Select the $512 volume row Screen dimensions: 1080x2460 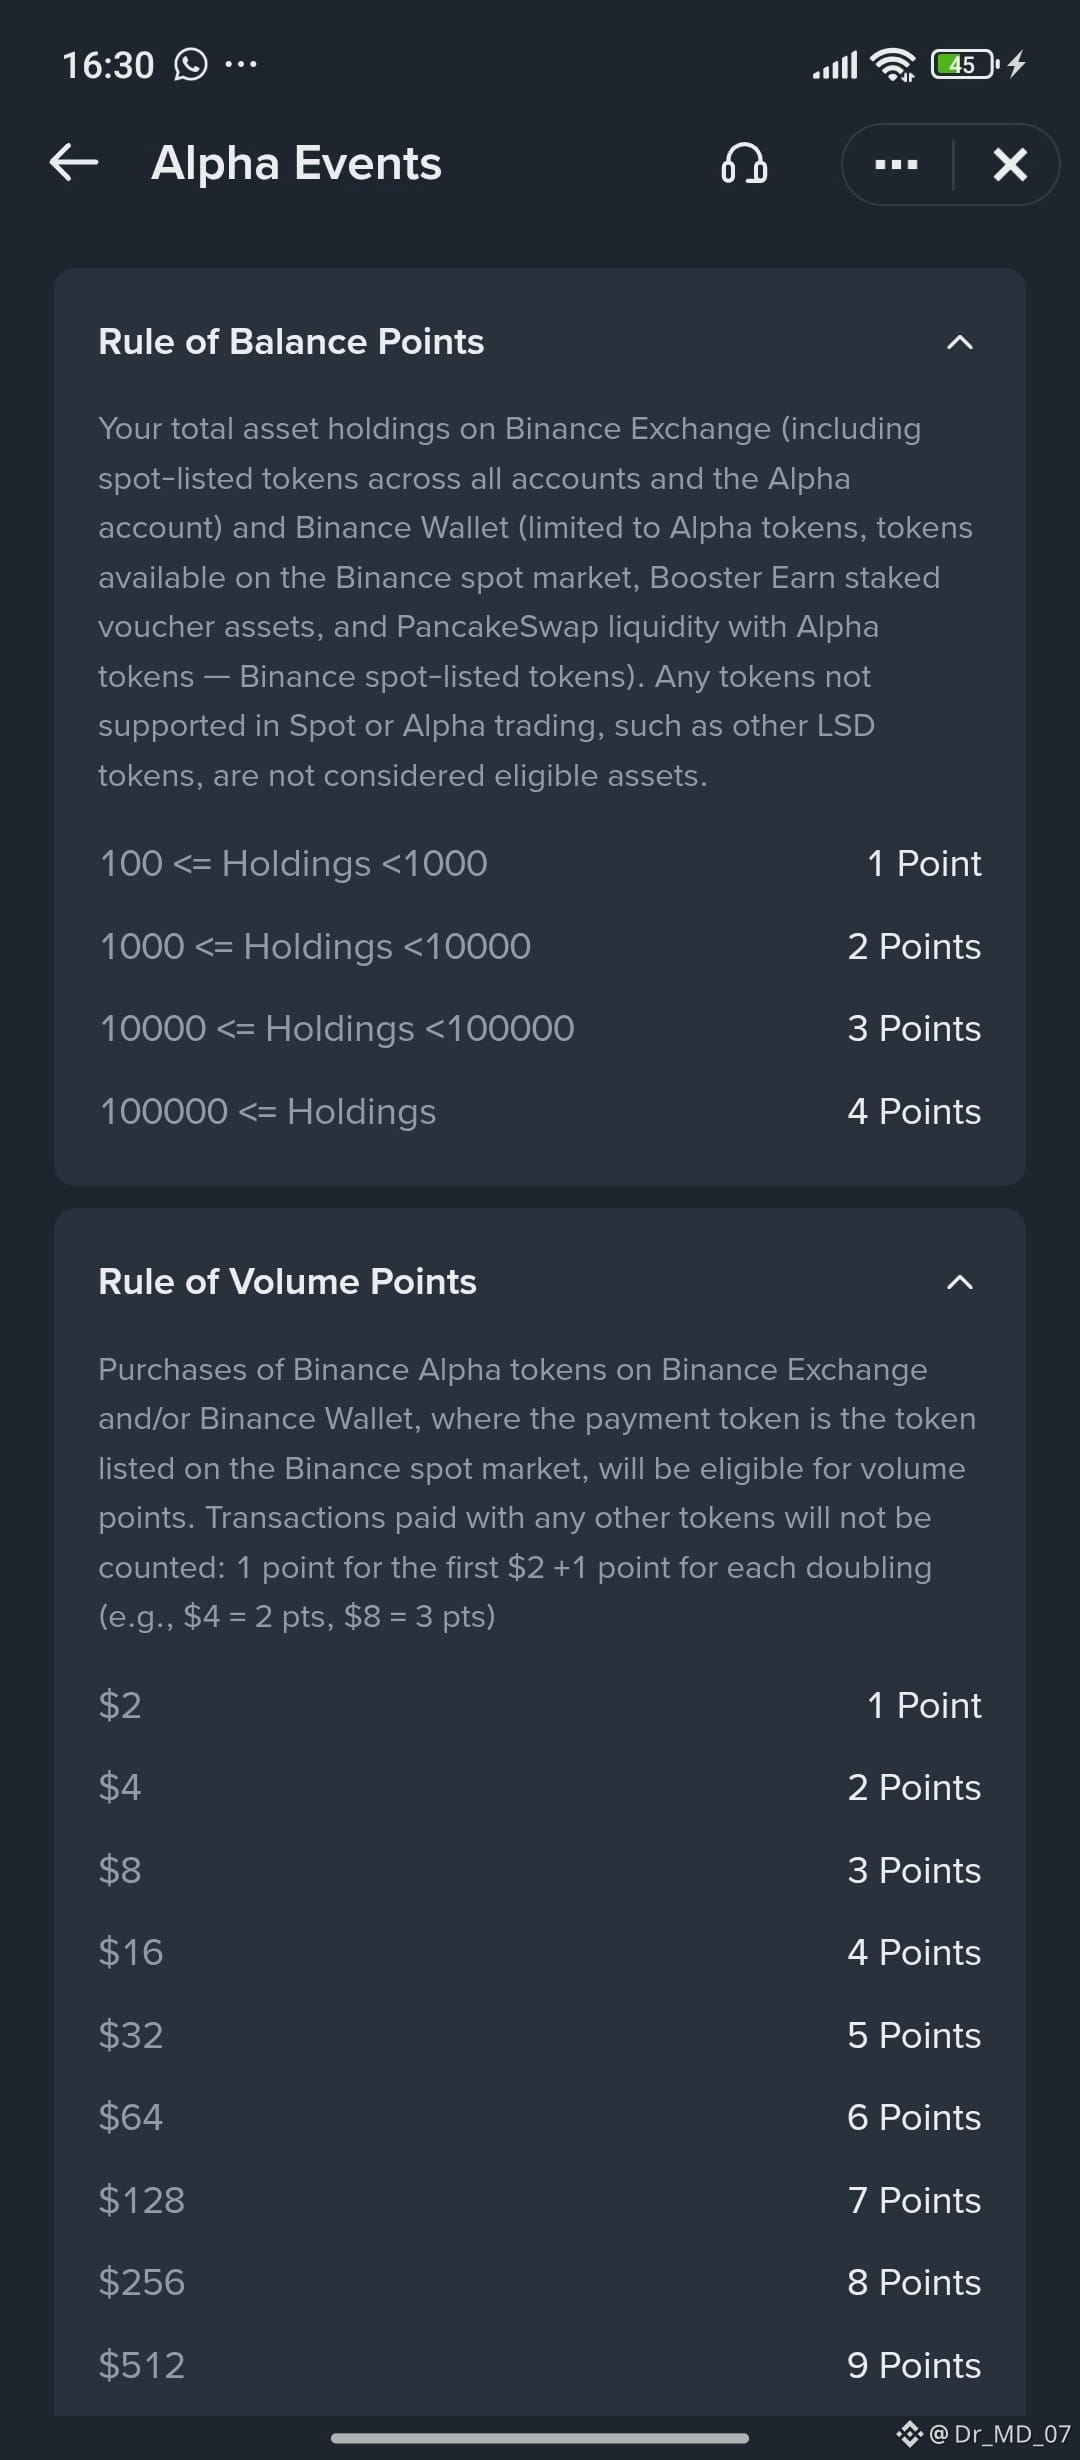[540, 2366]
